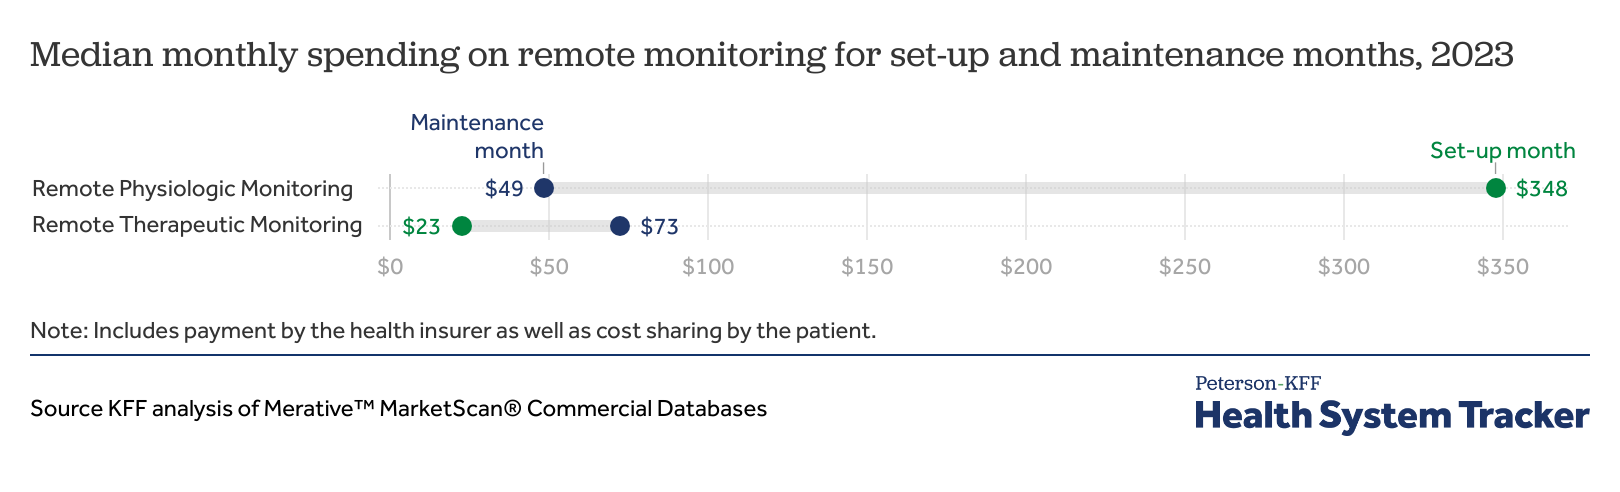
Task: Select the Set-up month legend label
Action: (1502, 151)
